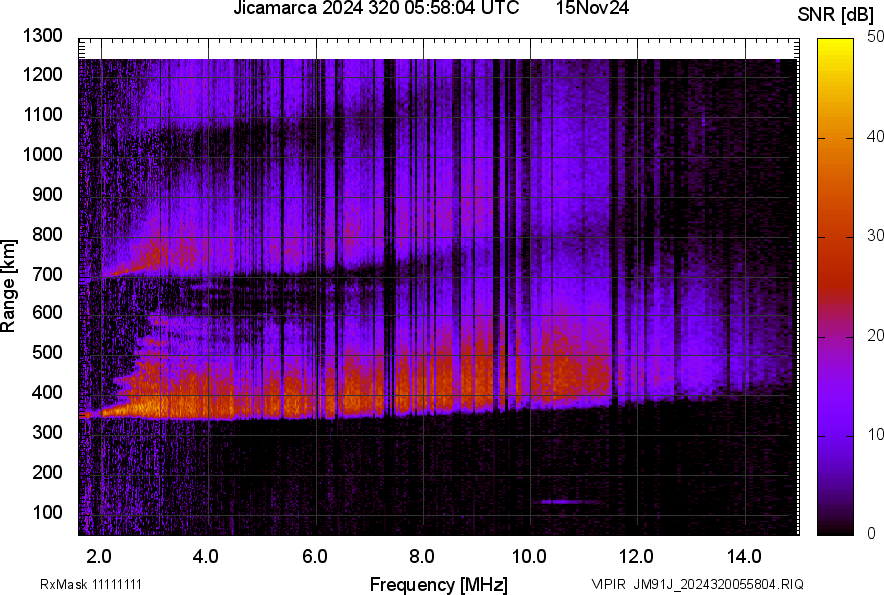Click the range tick label '1100'

pos(43,115)
